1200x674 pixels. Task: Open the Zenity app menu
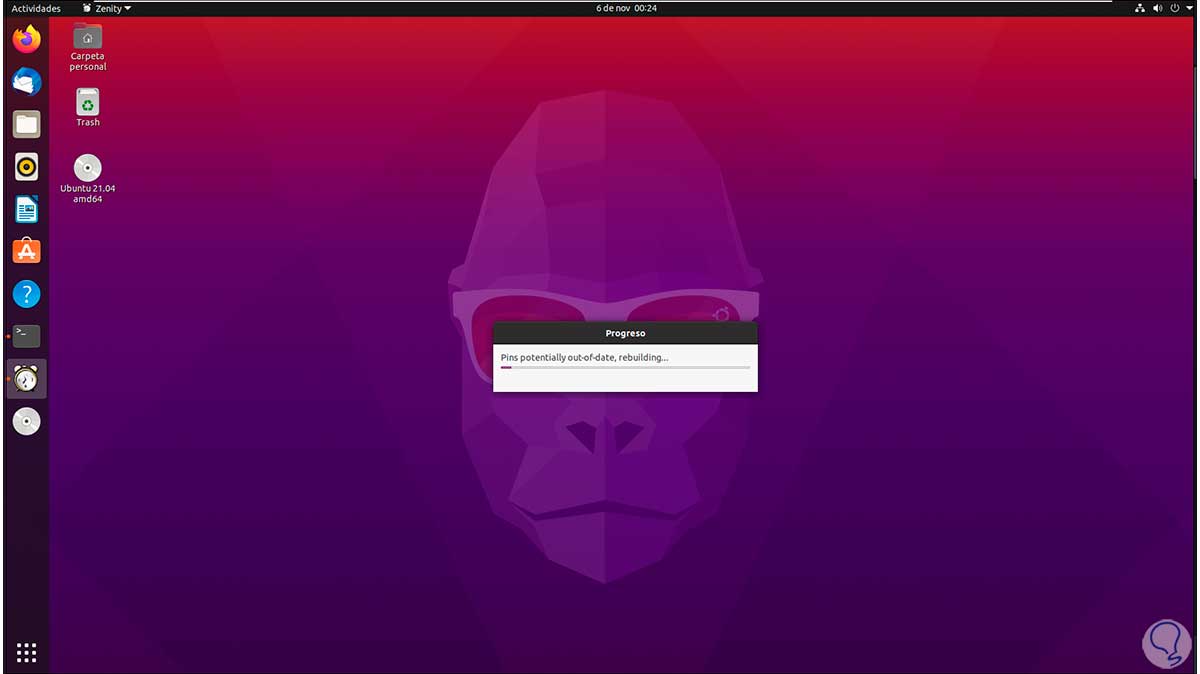pos(107,8)
